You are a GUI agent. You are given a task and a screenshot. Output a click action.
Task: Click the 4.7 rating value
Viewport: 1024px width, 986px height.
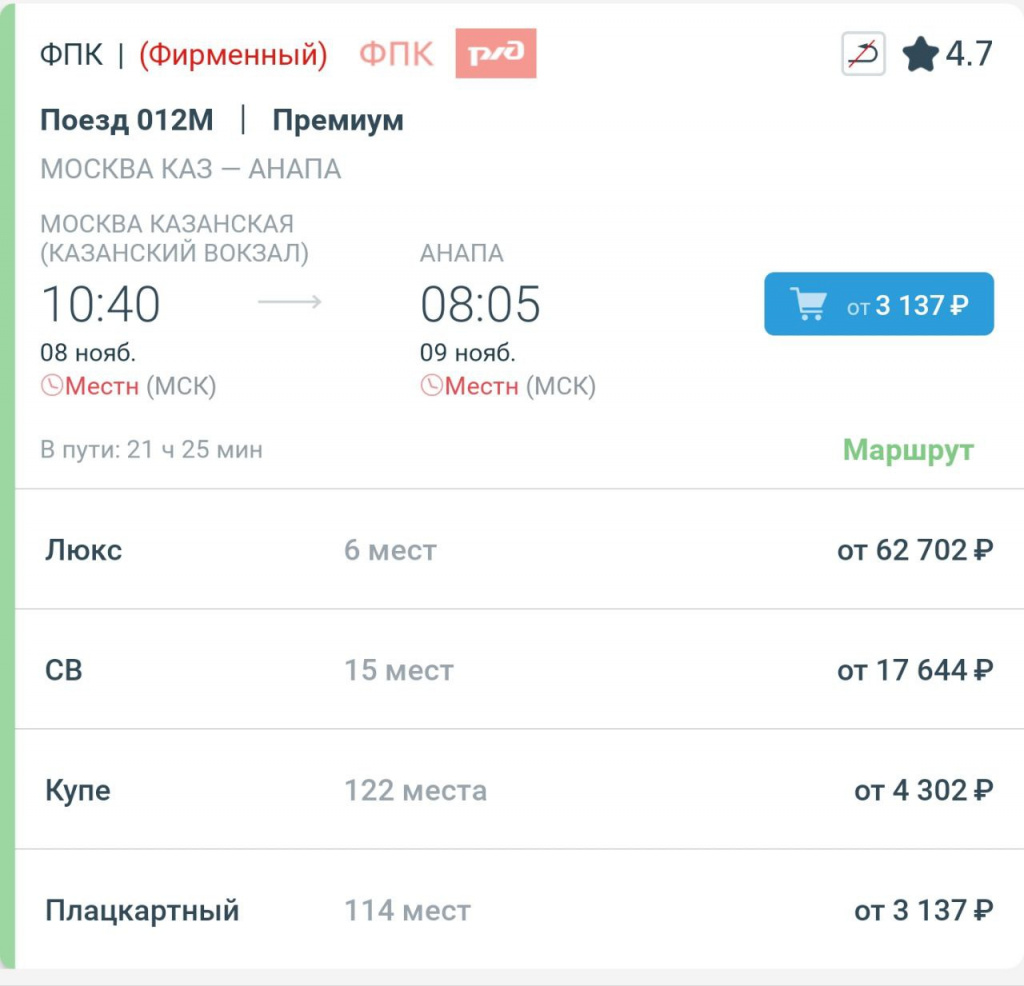(x=972, y=51)
